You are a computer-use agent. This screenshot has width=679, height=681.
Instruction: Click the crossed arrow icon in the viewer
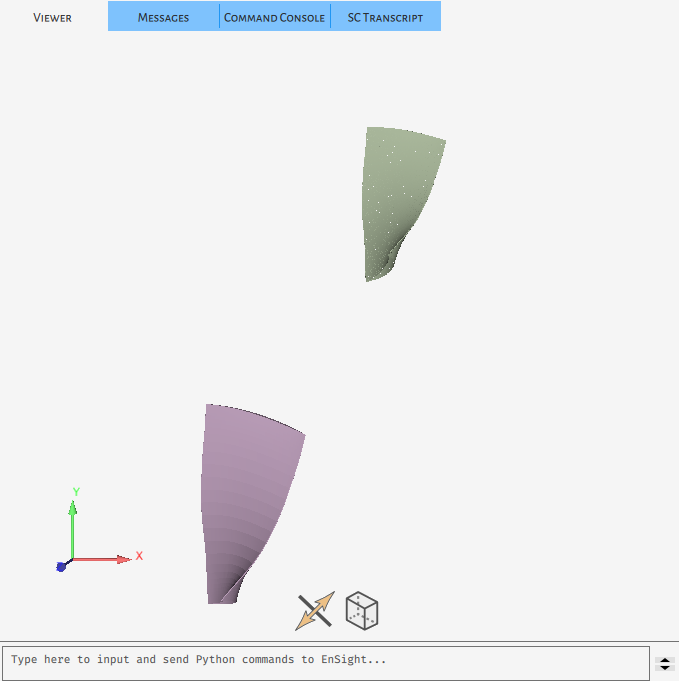[x=315, y=611]
